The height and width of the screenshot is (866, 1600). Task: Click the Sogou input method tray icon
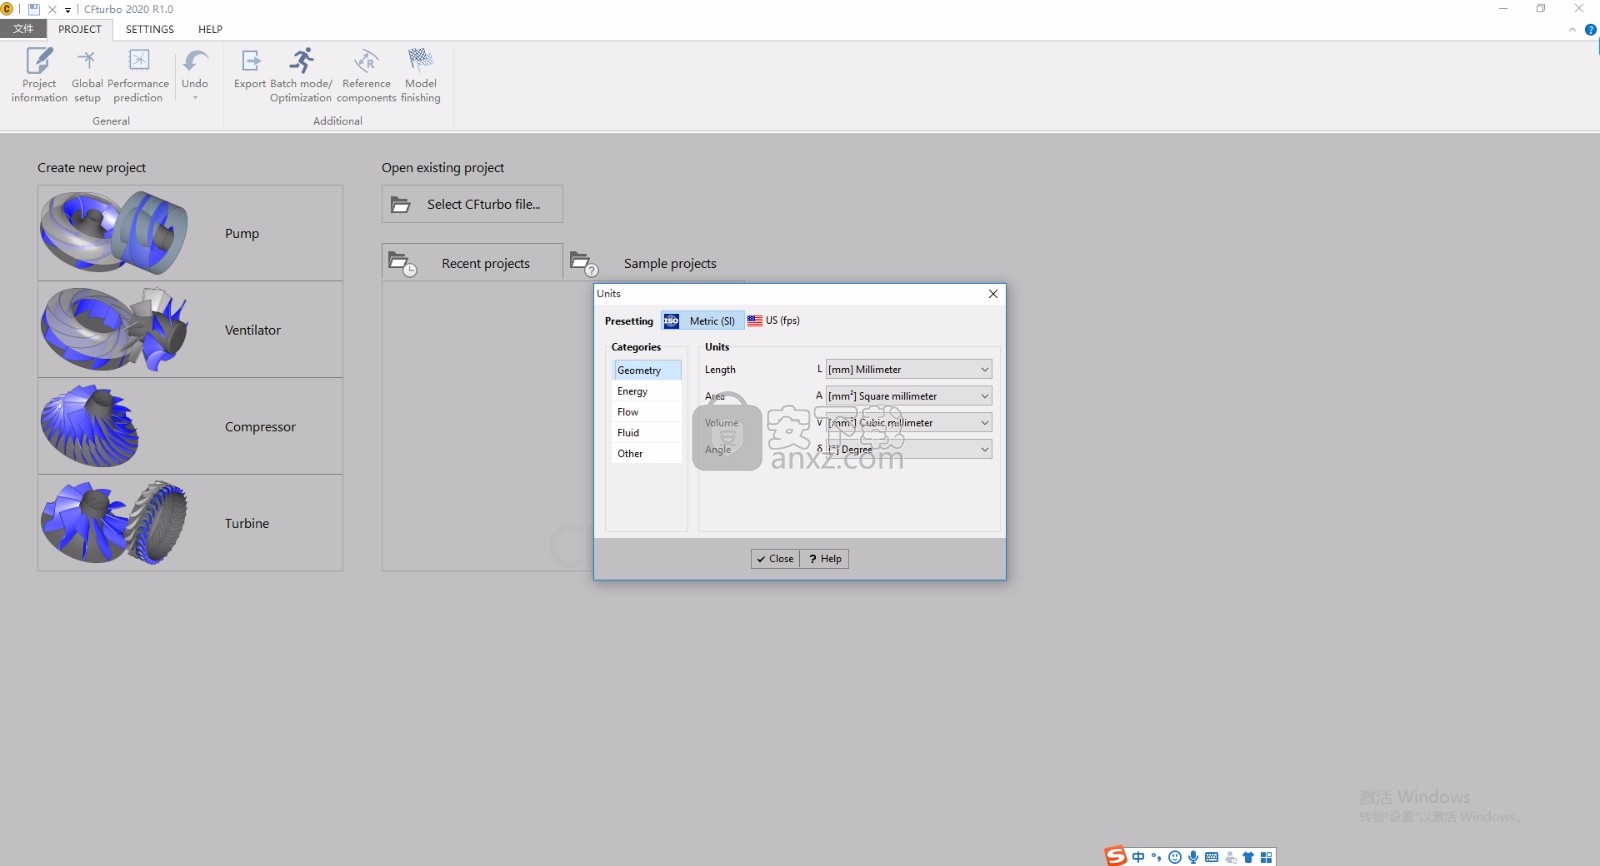click(1115, 856)
